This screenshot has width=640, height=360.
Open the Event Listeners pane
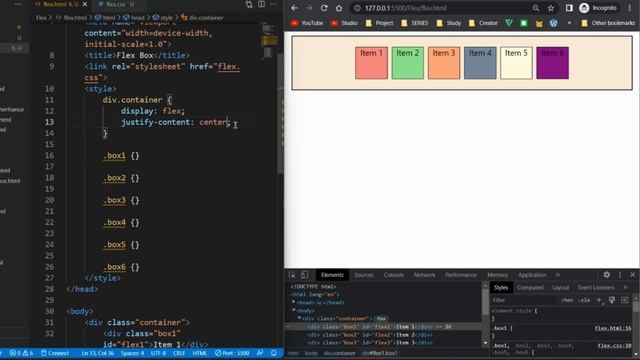pyautogui.click(x=596, y=288)
